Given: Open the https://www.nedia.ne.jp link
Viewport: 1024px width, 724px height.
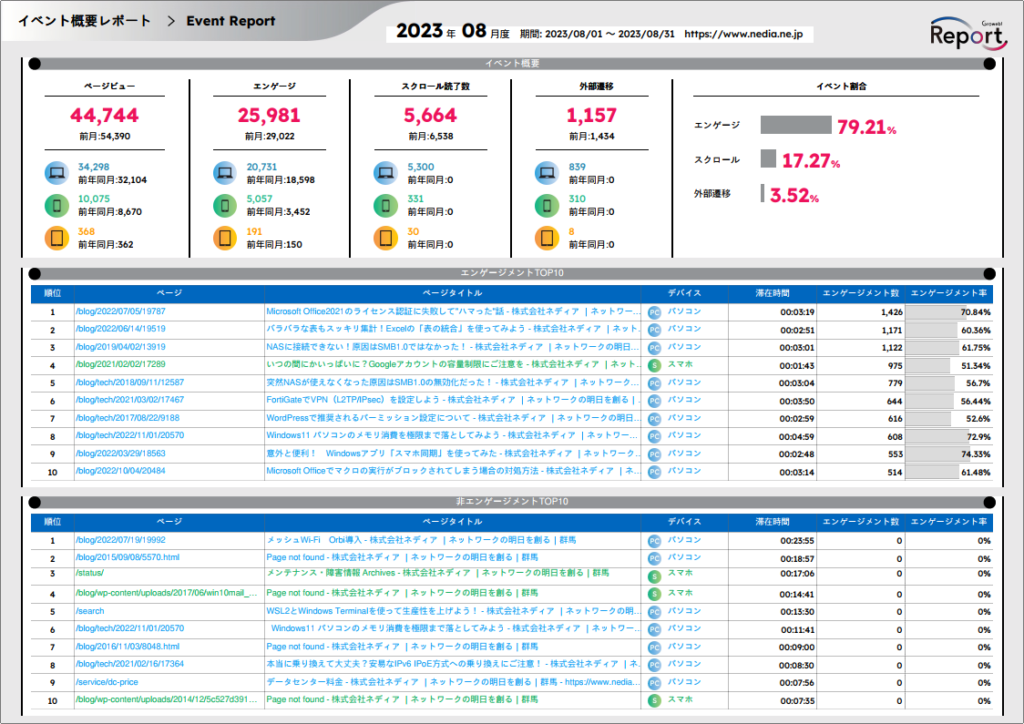Looking at the screenshot, I should [748, 33].
